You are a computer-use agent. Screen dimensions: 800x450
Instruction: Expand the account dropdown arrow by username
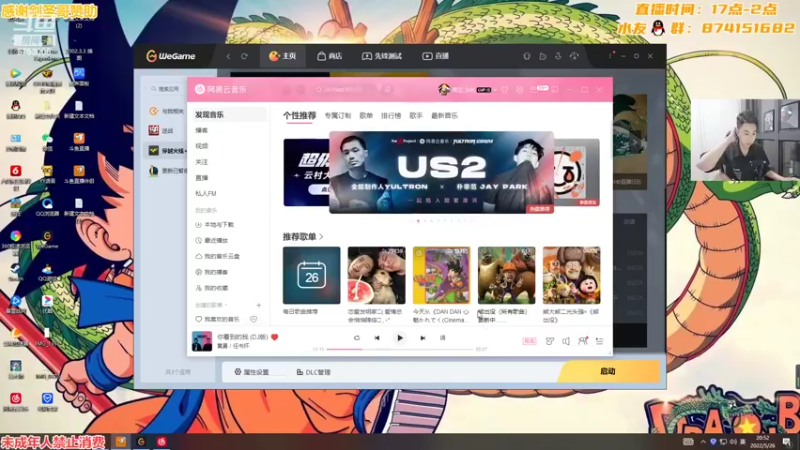point(495,90)
